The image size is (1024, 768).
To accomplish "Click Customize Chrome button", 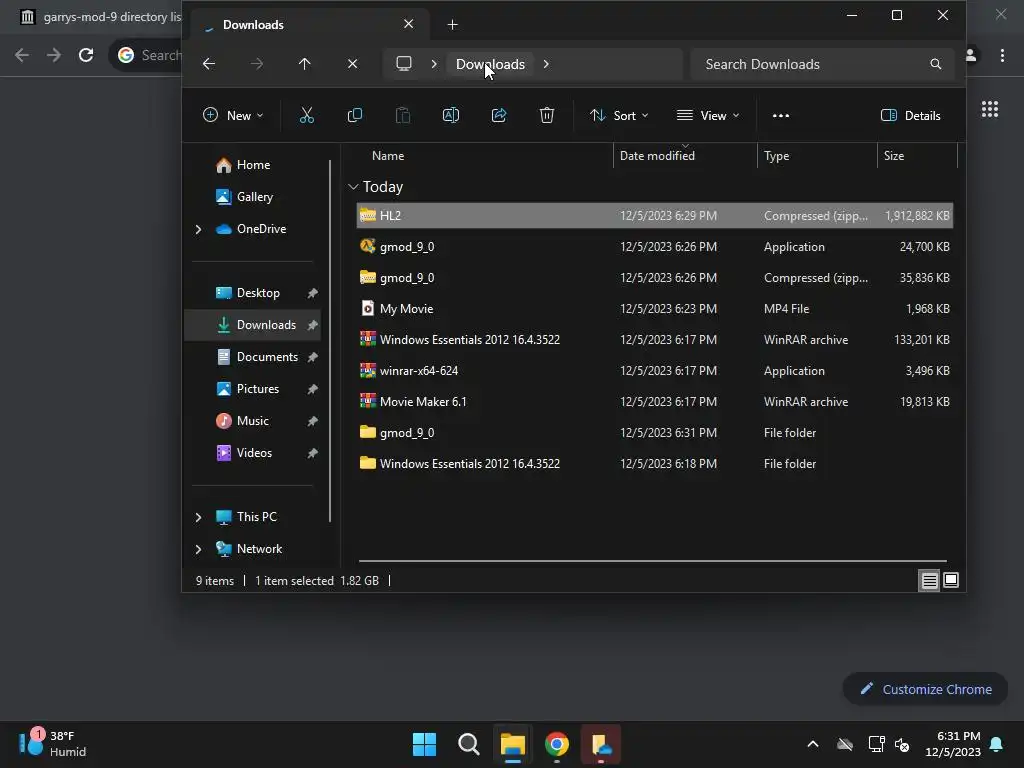I will tap(925, 689).
